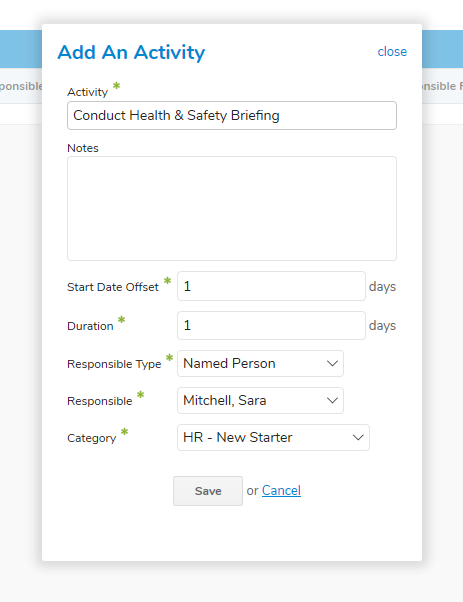The width and height of the screenshot is (463, 602).
Task: Click the Notes field label
Action: click(x=83, y=148)
